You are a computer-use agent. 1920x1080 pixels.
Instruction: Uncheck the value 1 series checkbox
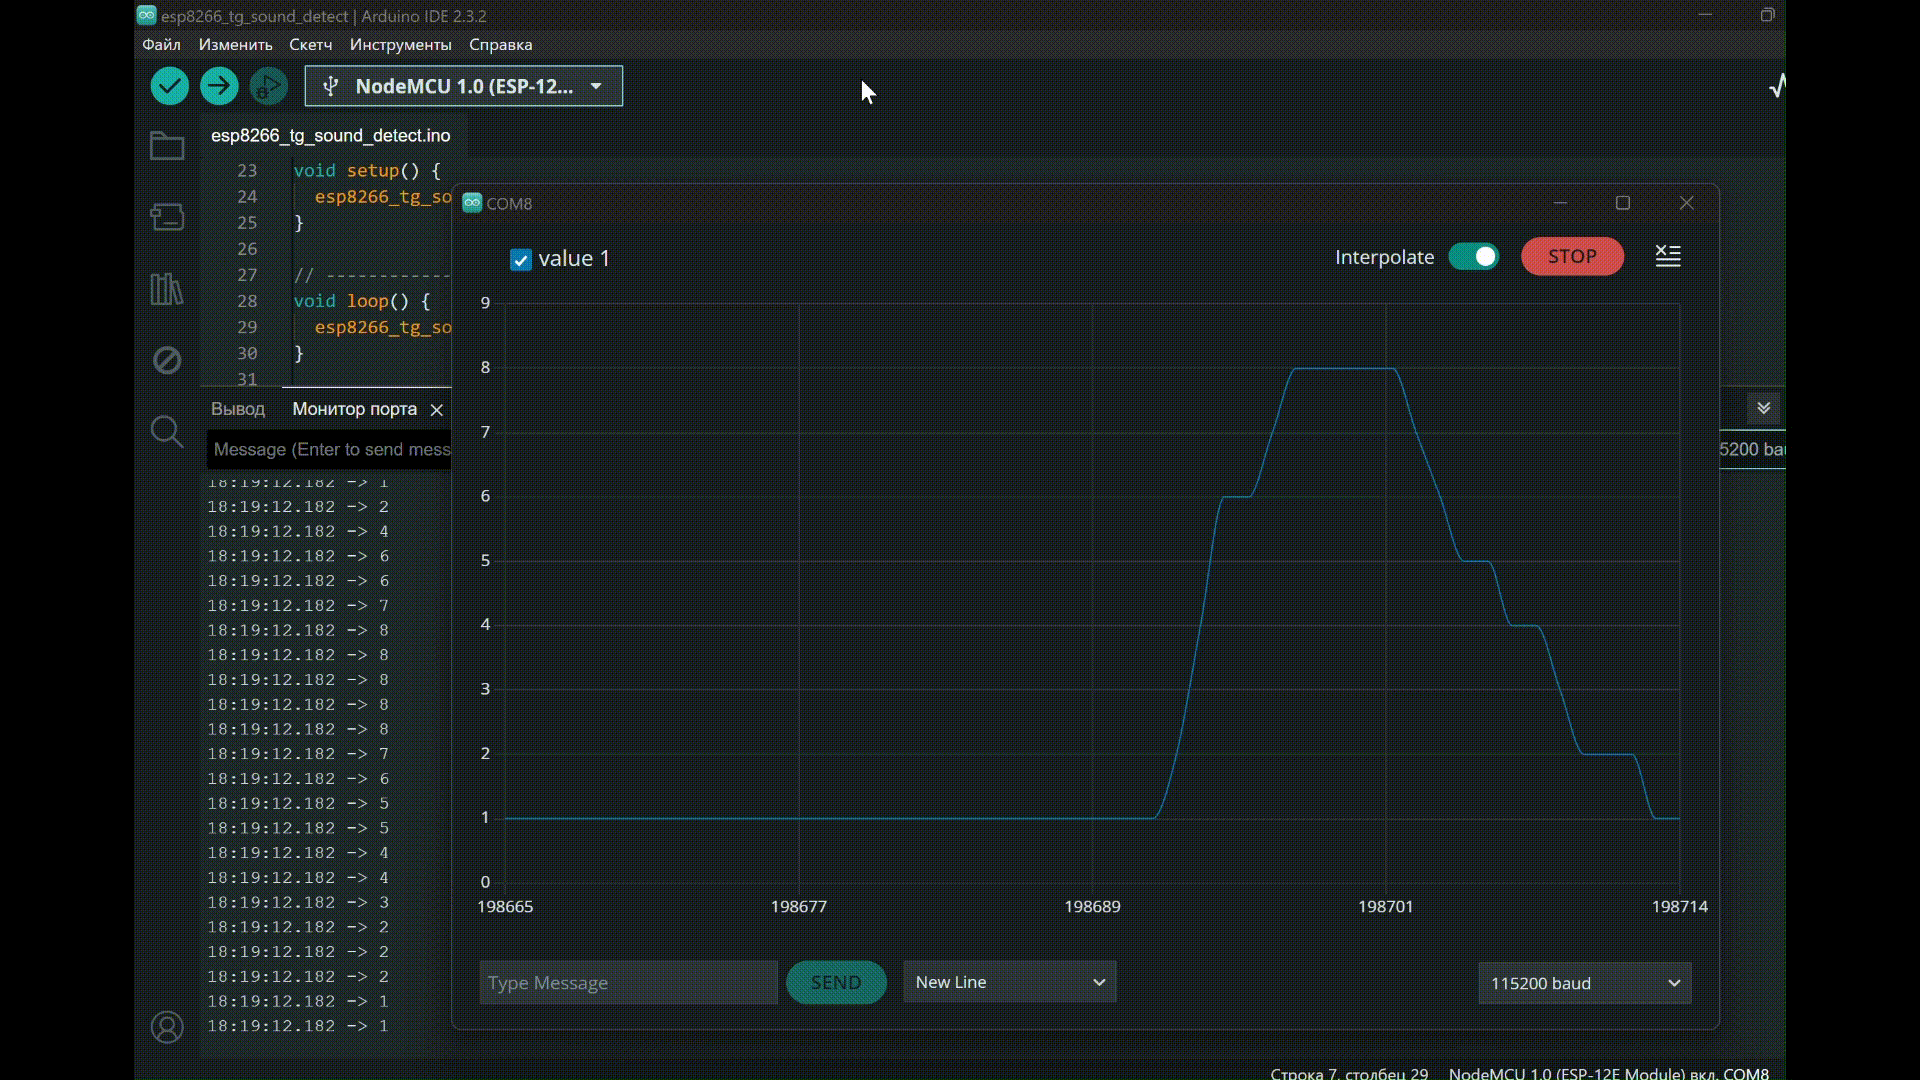pyautogui.click(x=521, y=260)
